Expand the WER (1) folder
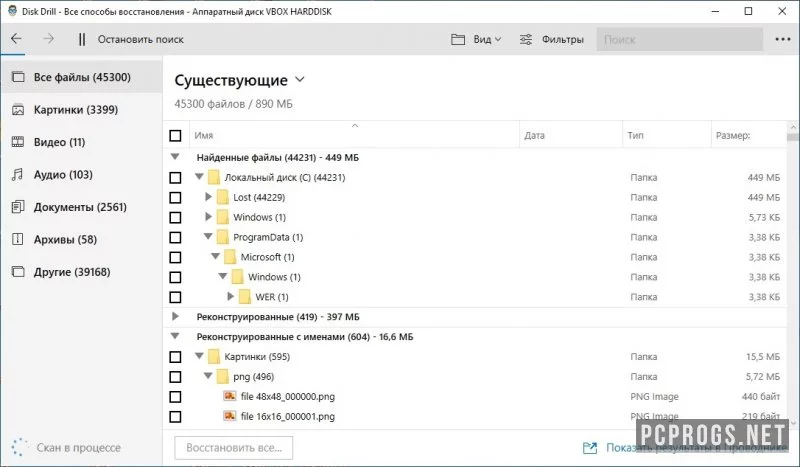The height and width of the screenshot is (467, 800). coord(231,296)
